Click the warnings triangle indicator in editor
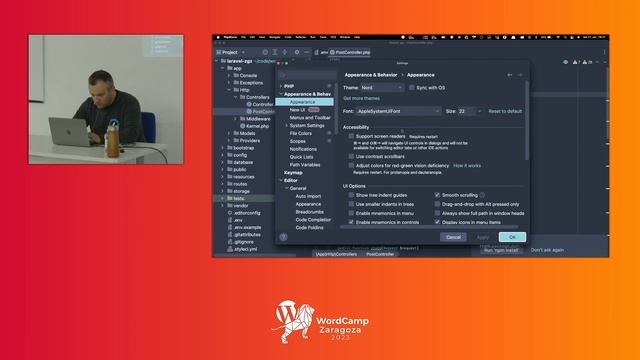The image size is (640, 360). point(575,62)
